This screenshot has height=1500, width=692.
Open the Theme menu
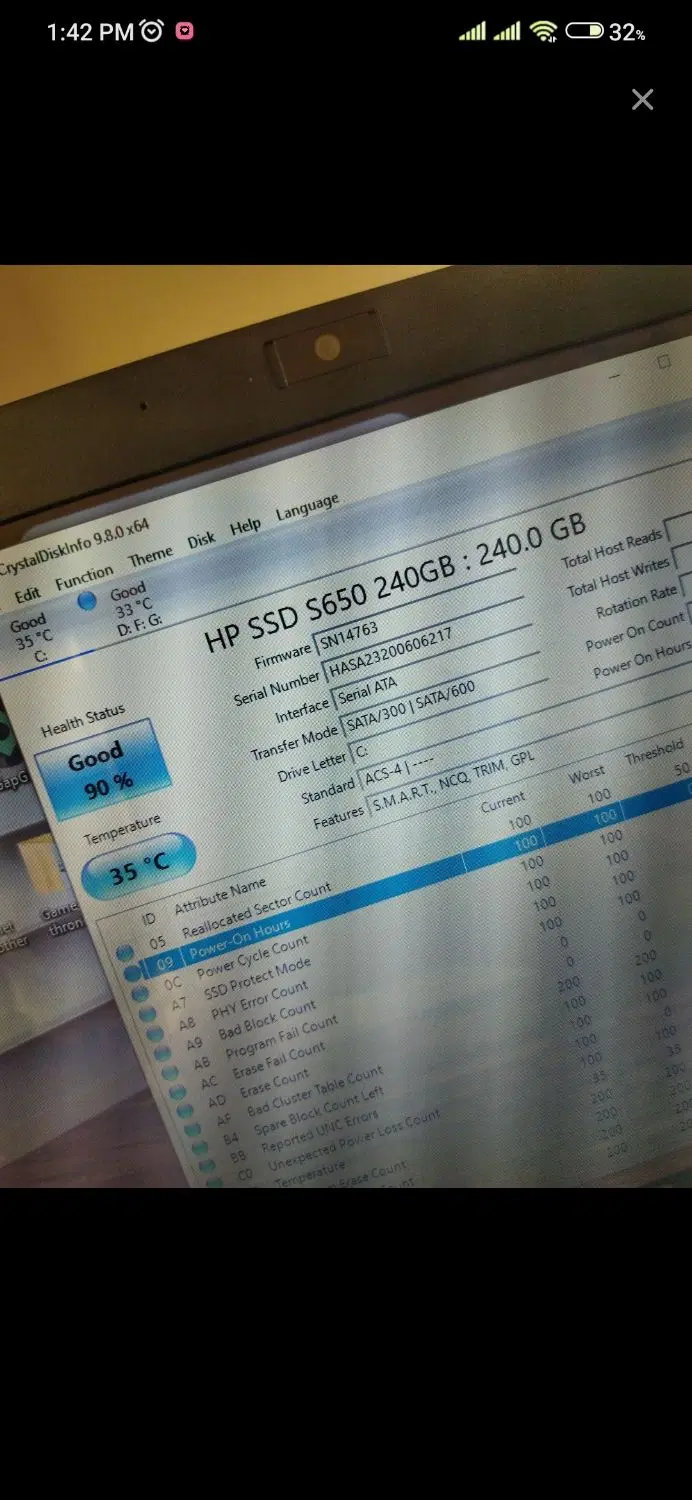pyautogui.click(x=150, y=556)
